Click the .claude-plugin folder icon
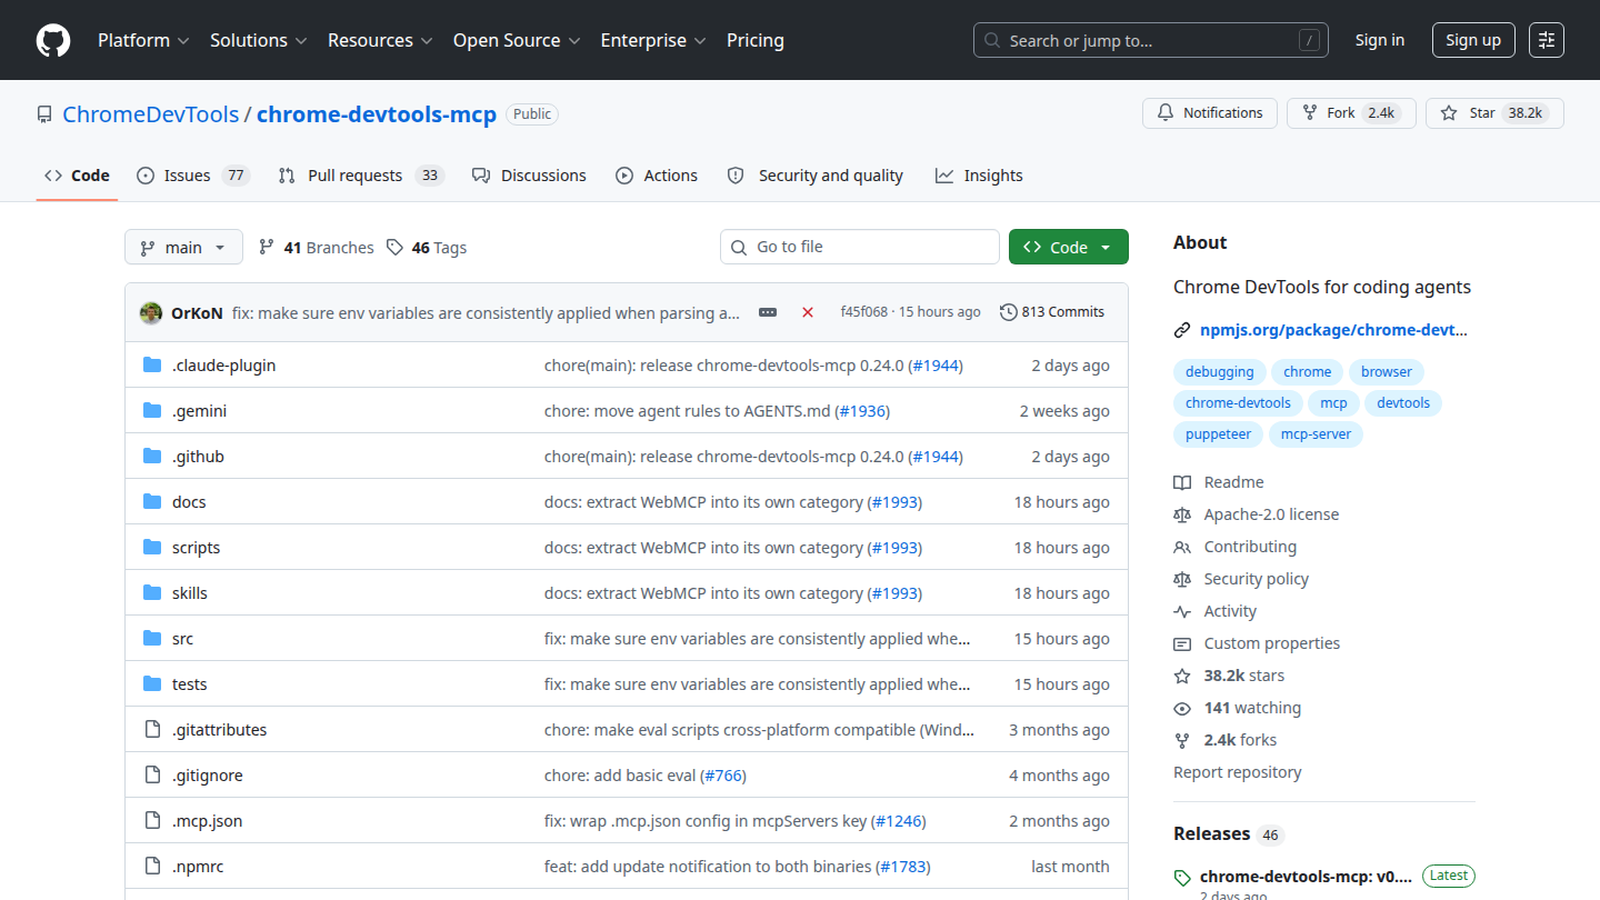The height and width of the screenshot is (900, 1600). 152,365
